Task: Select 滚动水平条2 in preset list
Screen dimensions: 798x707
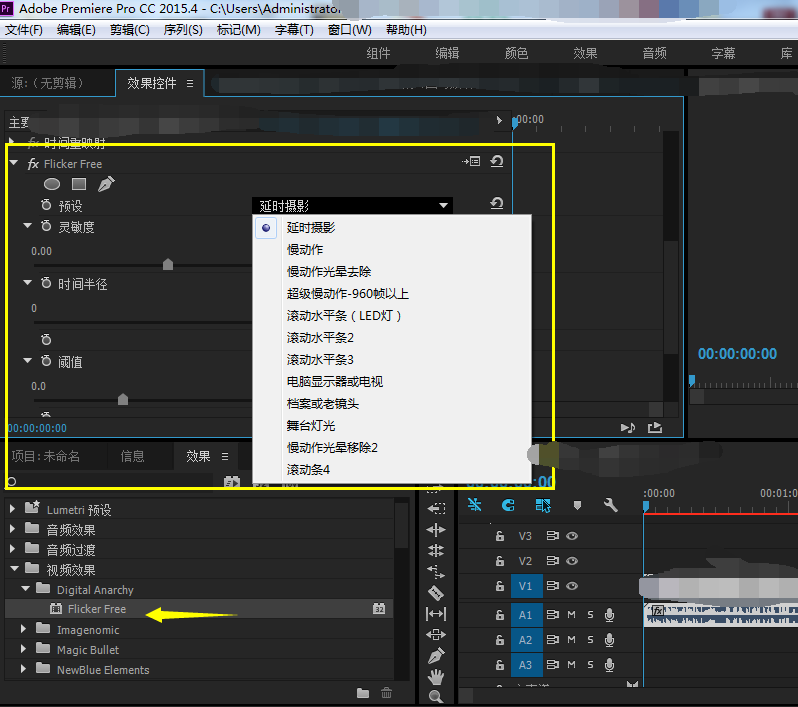Action: 320,337
